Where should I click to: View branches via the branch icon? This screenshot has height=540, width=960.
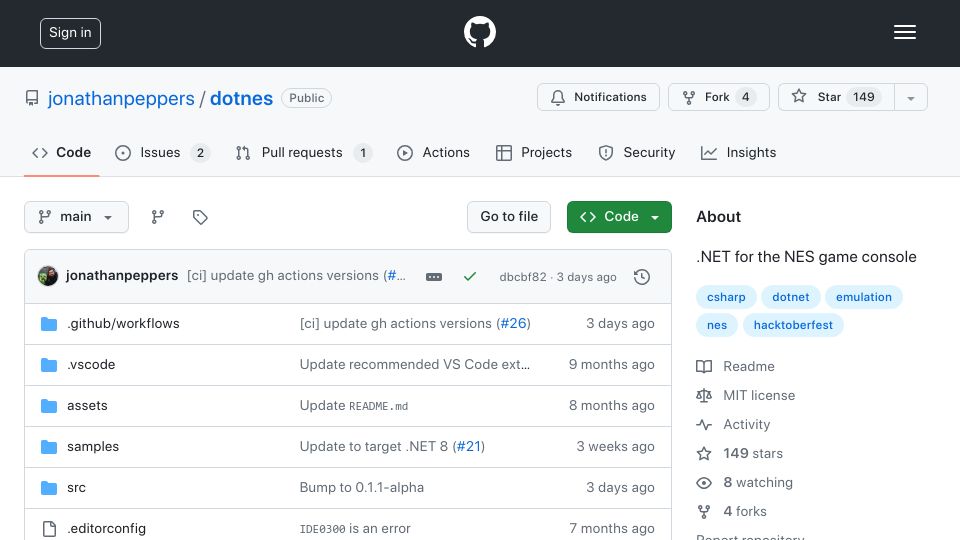pyautogui.click(x=158, y=217)
